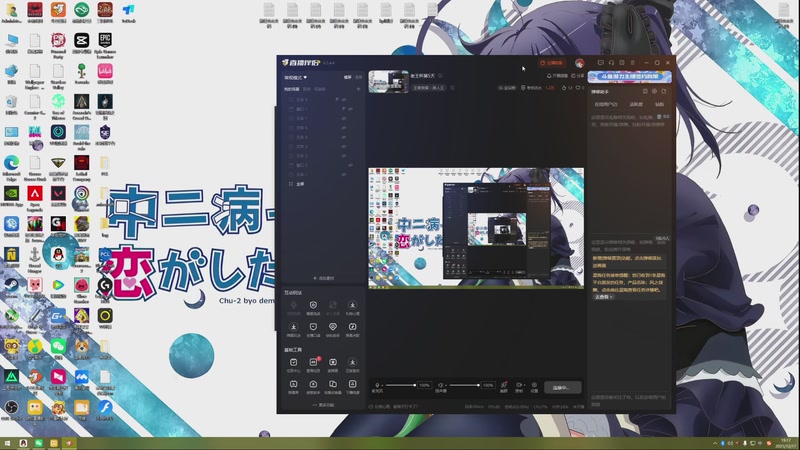Click the heart followers counter icon
This screenshot has width=800, height=450.
[578, 88]
